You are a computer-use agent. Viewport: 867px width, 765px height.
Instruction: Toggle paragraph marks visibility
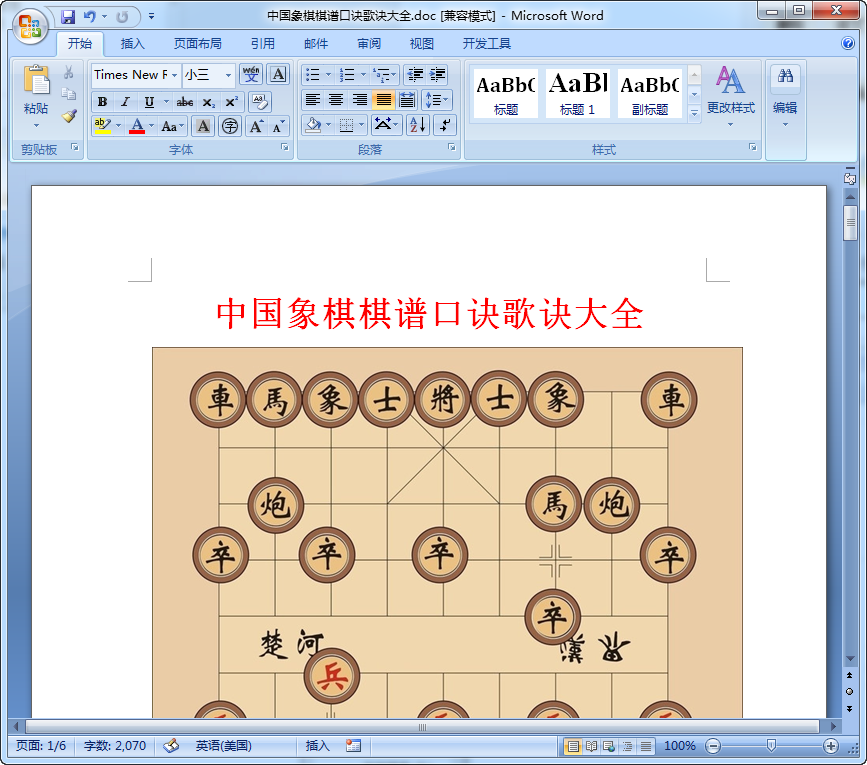point(444,125)
